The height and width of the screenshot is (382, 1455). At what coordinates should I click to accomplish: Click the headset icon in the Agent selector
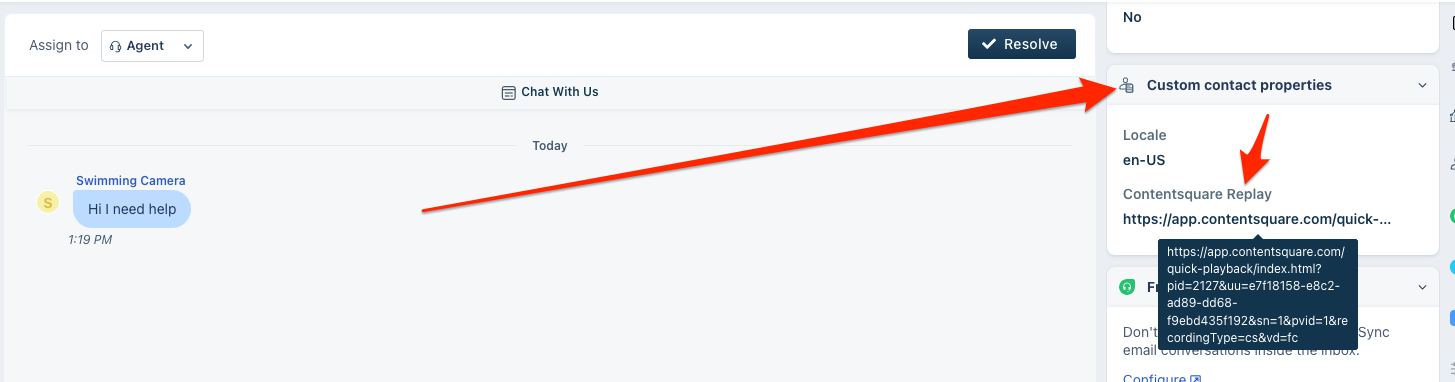click(115, 46)
